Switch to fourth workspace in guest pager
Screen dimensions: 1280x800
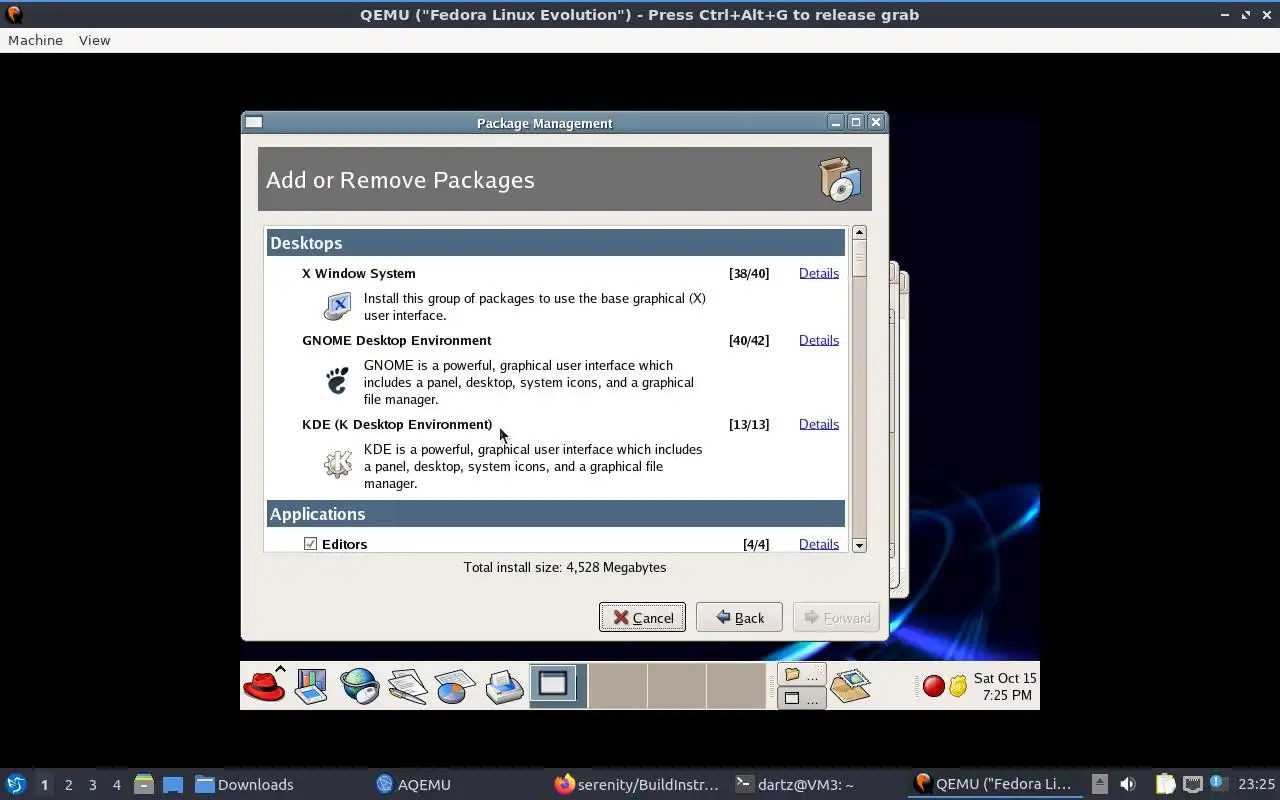[735, 685]
